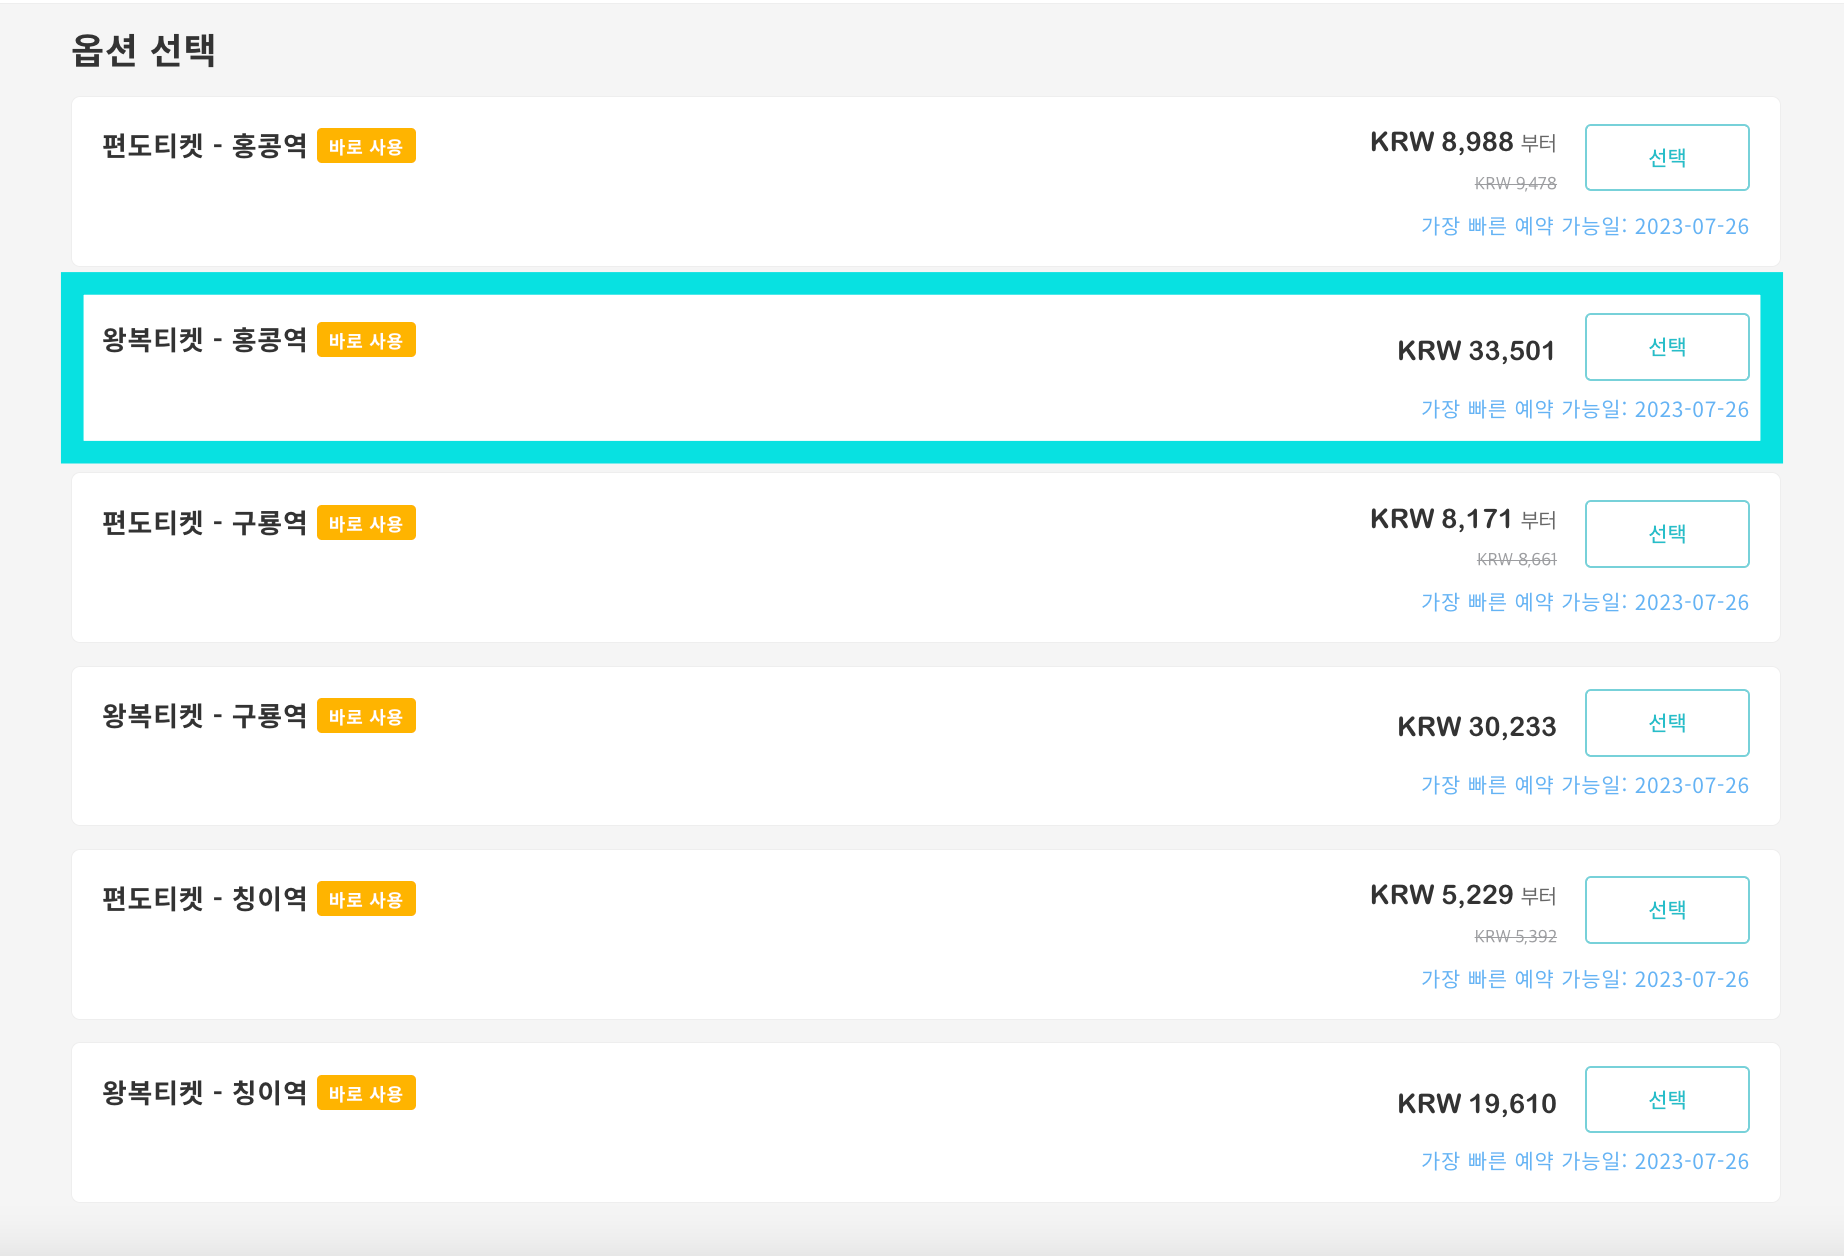Click the 편도티켓 - 칭이역 option title
Screen dimensions: 1844x1256
(x=204, y=899)
